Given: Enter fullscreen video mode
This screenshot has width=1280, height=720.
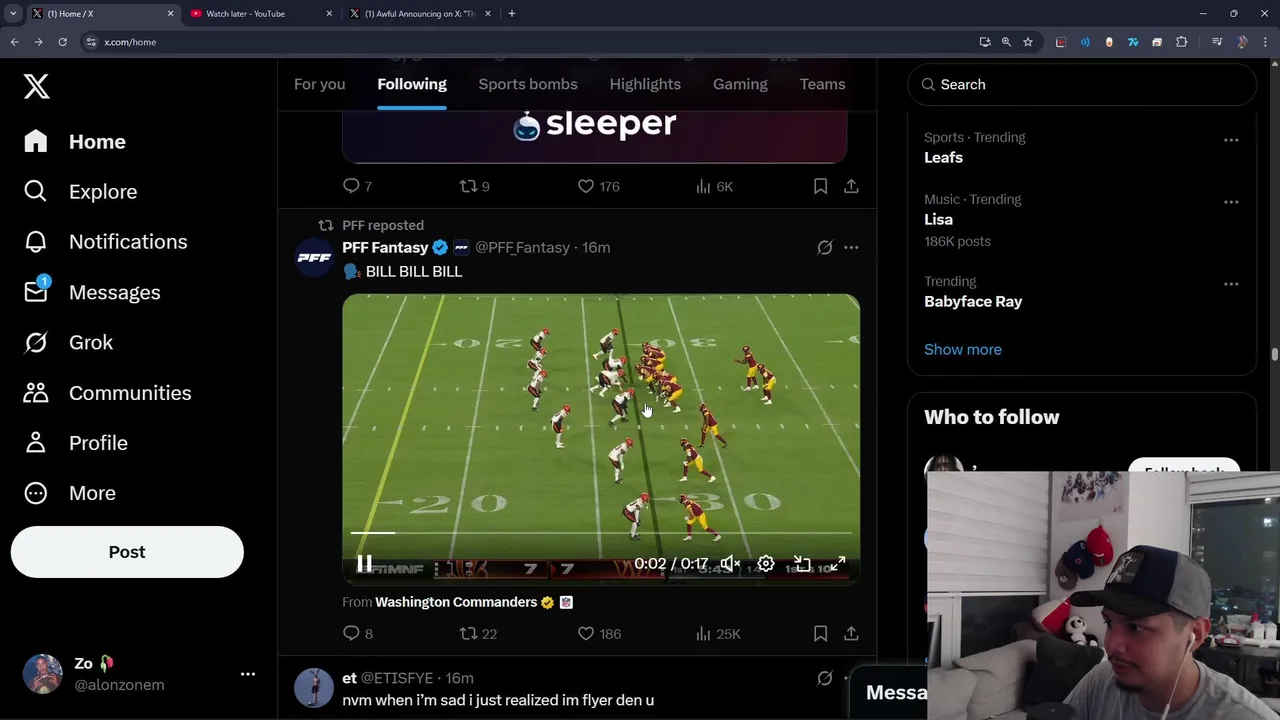Looking at the screenshot, I should click(x=838, y=564).
